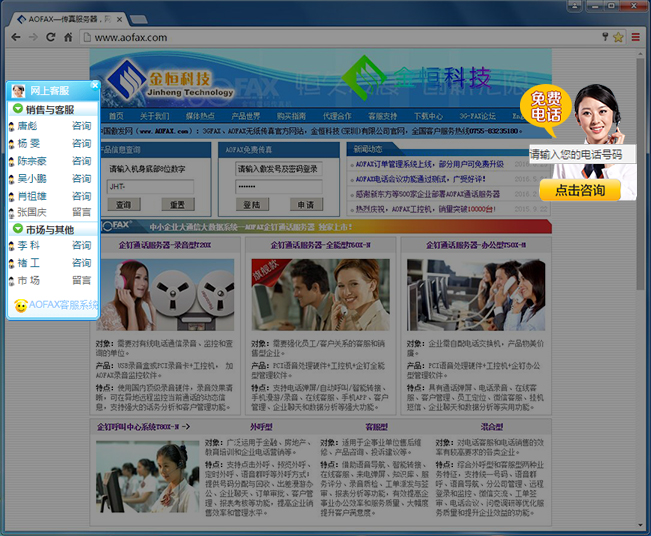
Task: Click 留言 next to 张国庆
Action: [81, 212]
